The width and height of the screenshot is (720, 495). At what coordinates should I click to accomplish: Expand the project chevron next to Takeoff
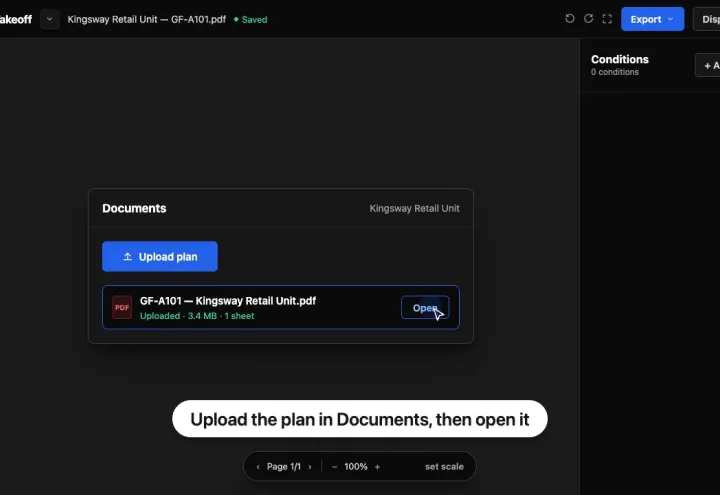pos(50,19)
